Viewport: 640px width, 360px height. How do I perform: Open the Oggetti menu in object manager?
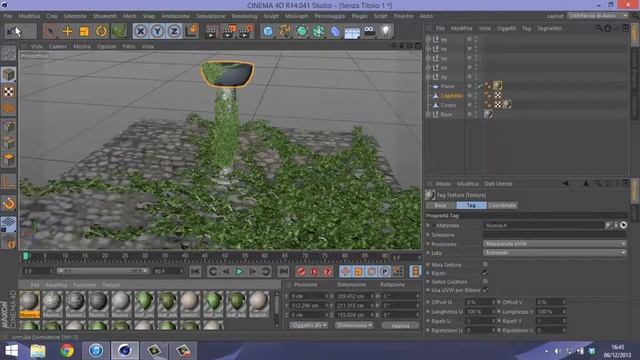tap(507, 28)
